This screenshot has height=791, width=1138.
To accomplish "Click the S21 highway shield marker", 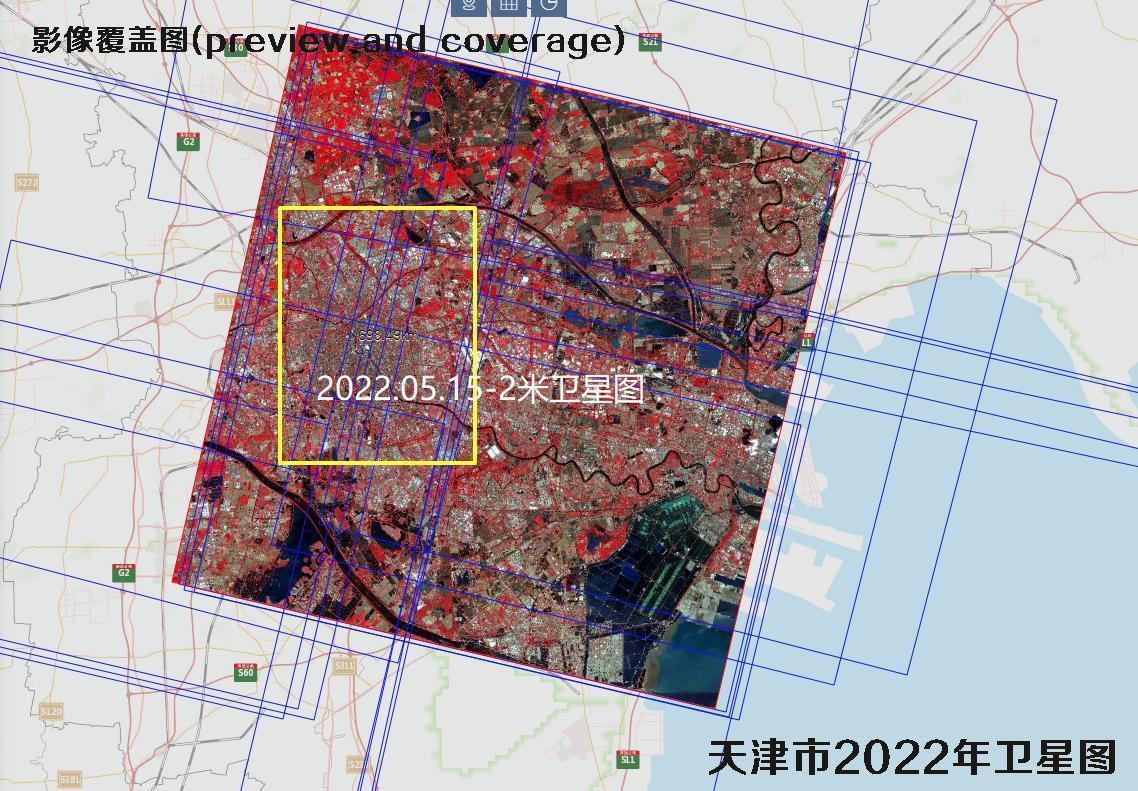I will 651,41.
